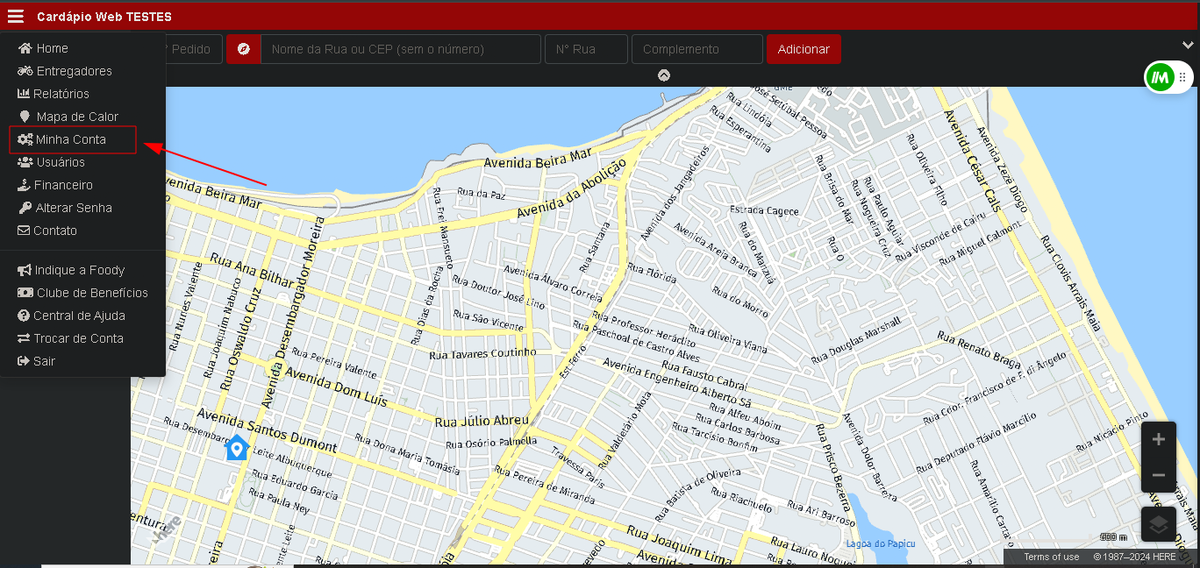Go to Financeiro section
The image size is (1200, 568).
(x=63, y=185)
